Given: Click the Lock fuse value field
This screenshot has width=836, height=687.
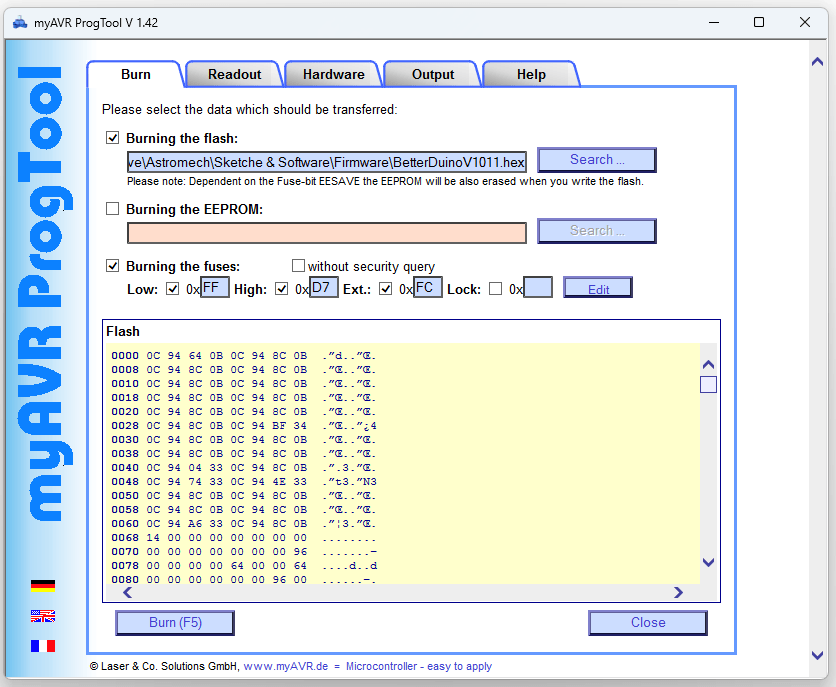Looking at the screenshot, I should 538,288.
